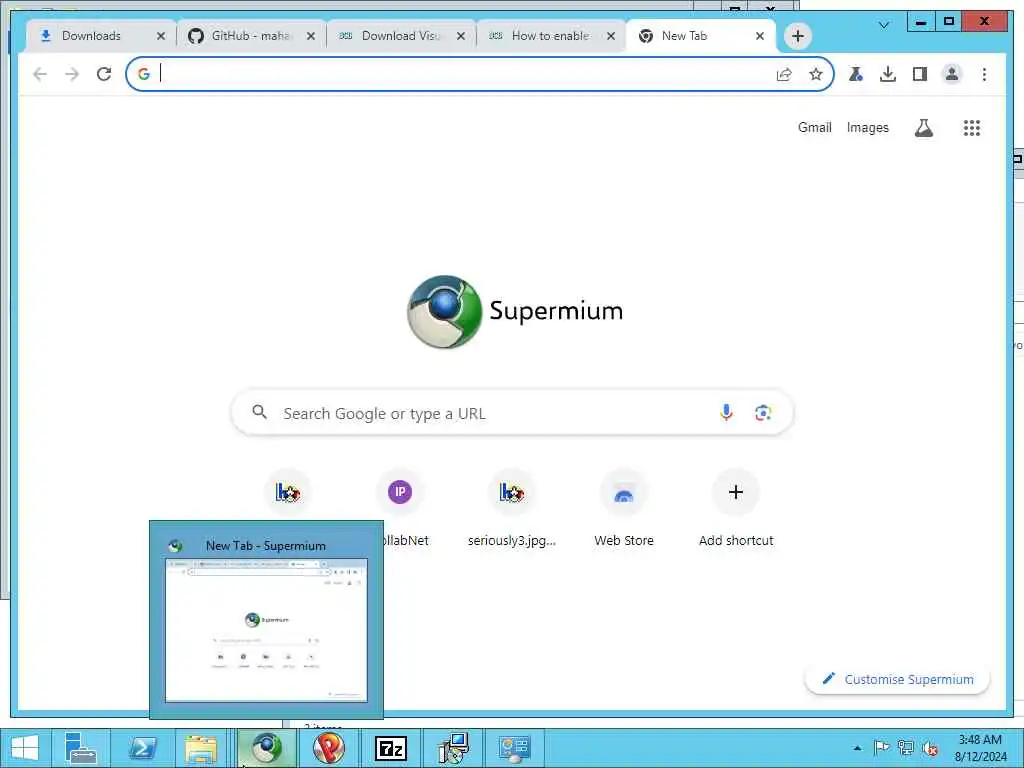Close the New Tab tab
This screenshot has height=768, width=1024.
coord(760,36)
